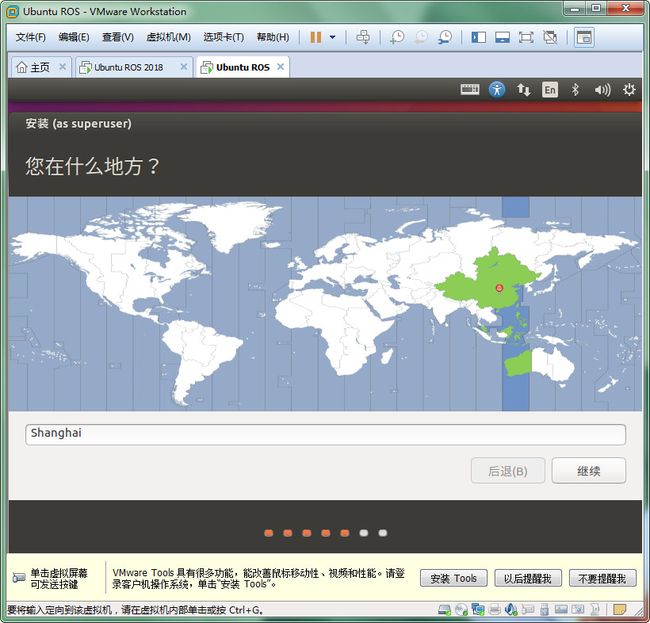
Task: Click the Ubuntu on-screen keyboard indicator
Action: (470, 90)
